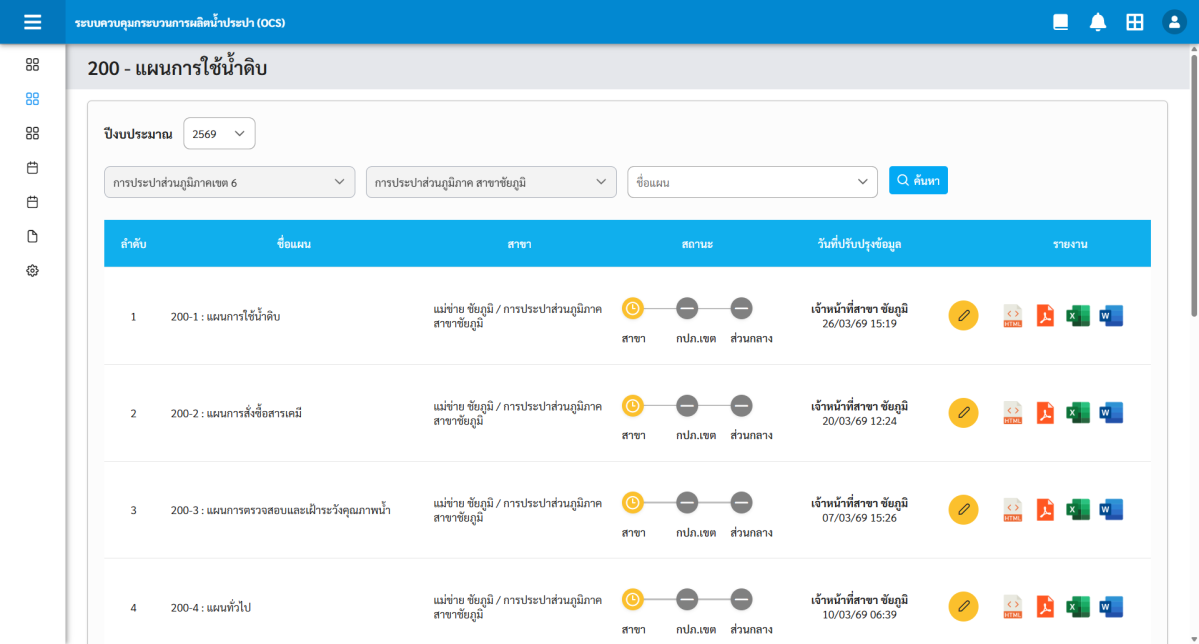Viewport: 1199px width, 644px height.
Task: Edit plan 200-1 with pencil button
Action: click(963, 315)
